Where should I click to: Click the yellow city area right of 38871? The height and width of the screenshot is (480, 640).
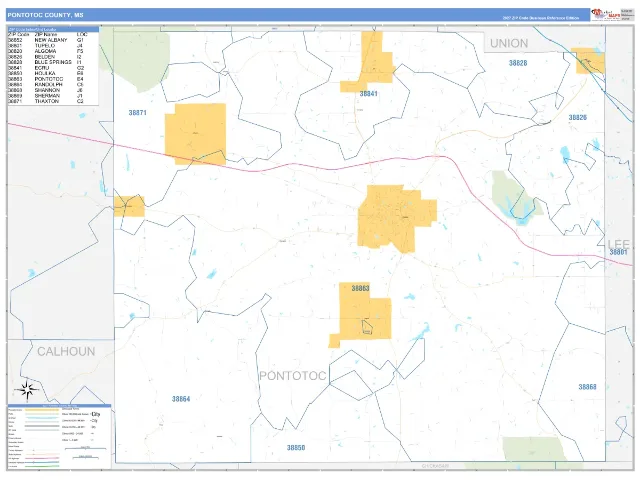point(196,134)
